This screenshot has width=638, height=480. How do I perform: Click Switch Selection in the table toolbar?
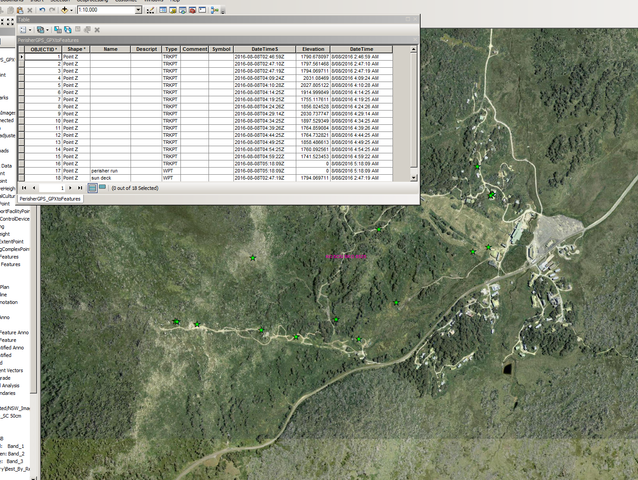(68, 30)
